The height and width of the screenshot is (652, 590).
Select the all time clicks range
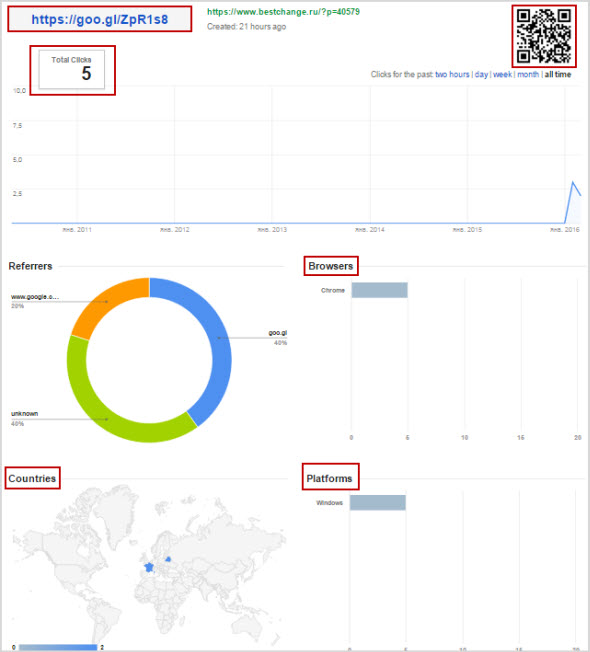[558, 74]
